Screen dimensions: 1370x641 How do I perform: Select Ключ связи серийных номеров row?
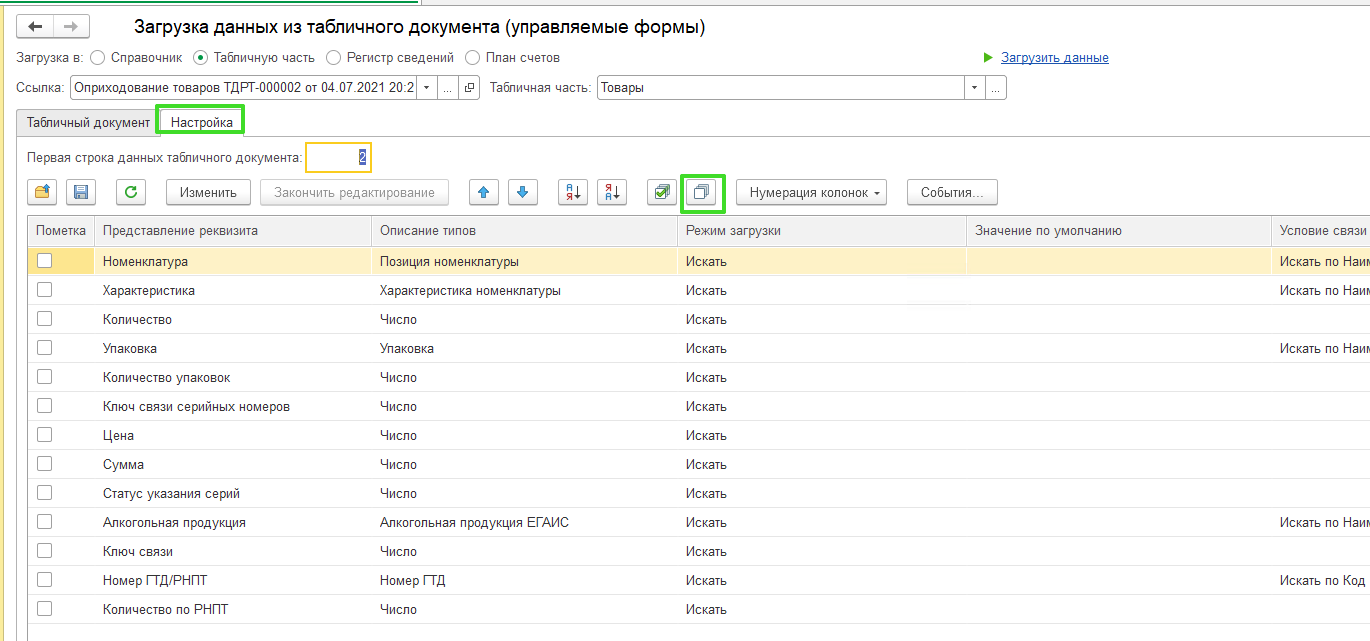tap(699, 406)
